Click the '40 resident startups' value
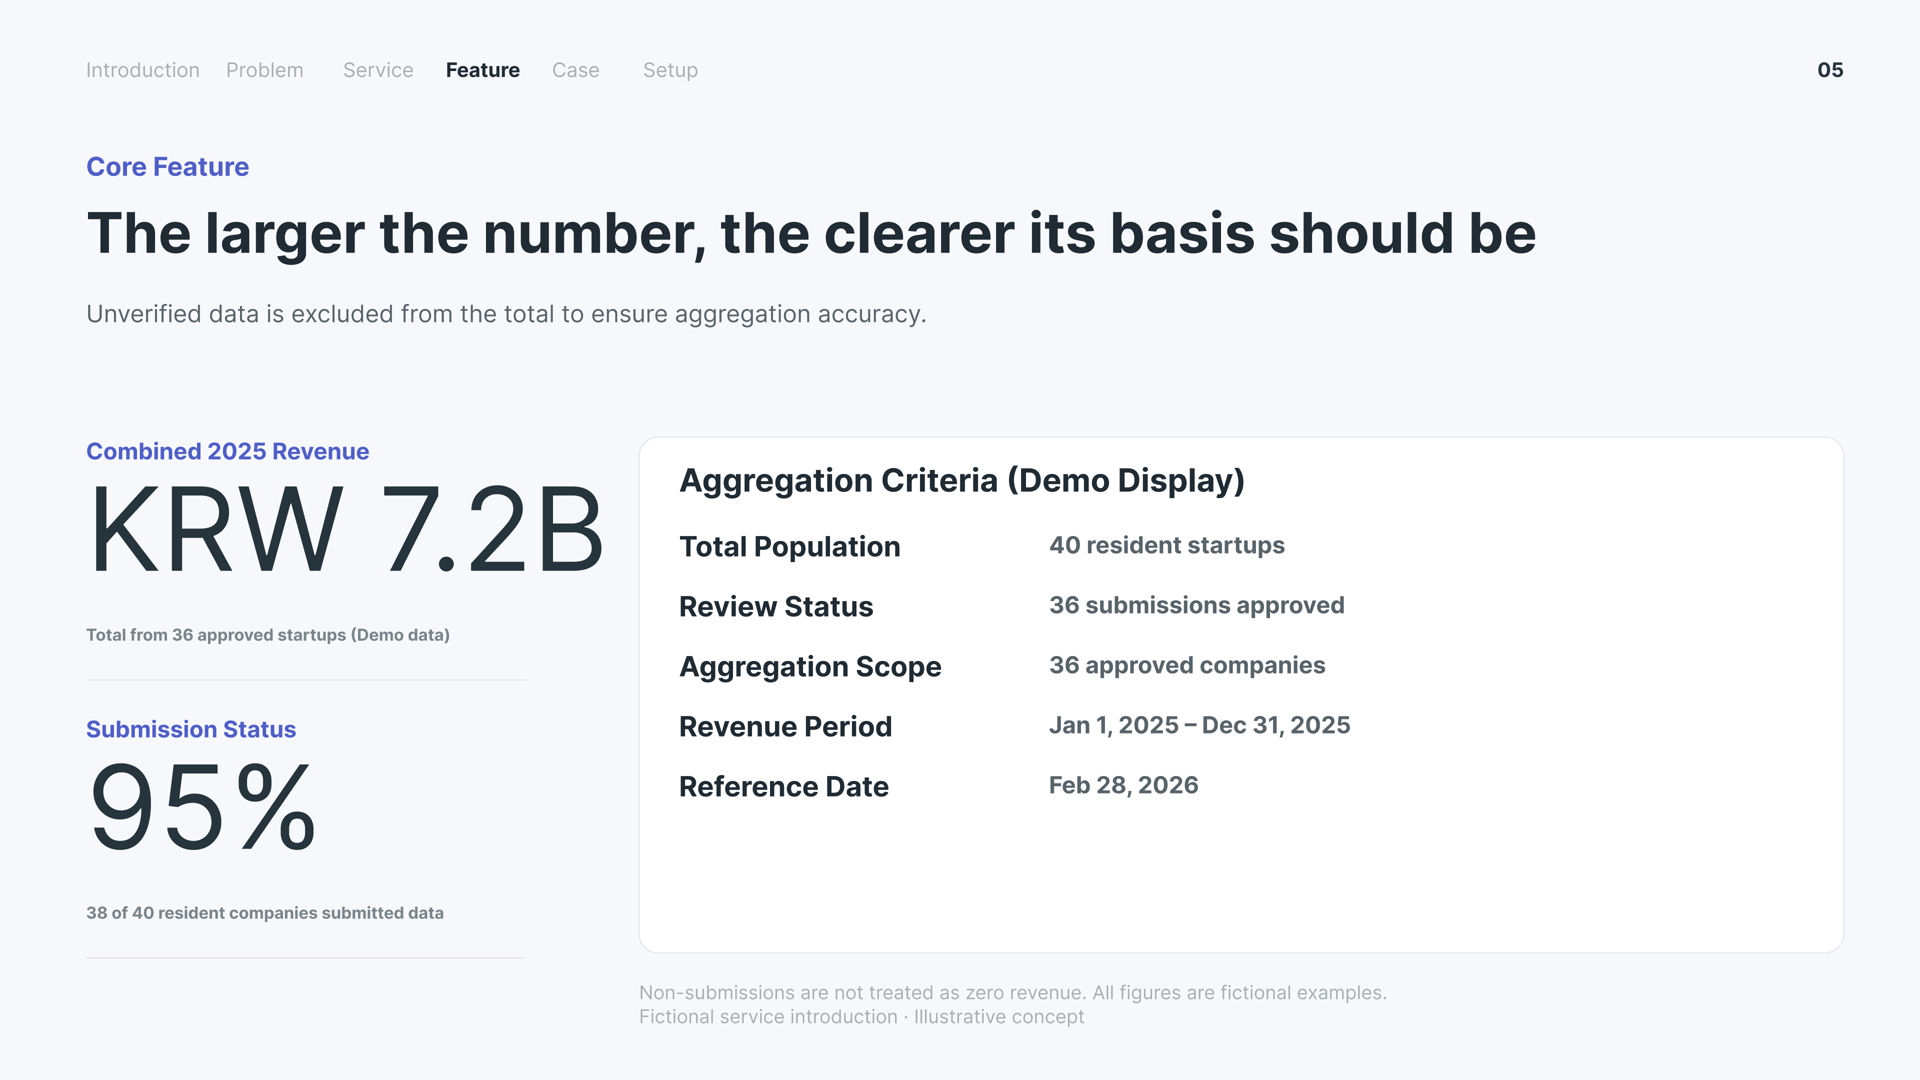 [x=1167, y=545]
